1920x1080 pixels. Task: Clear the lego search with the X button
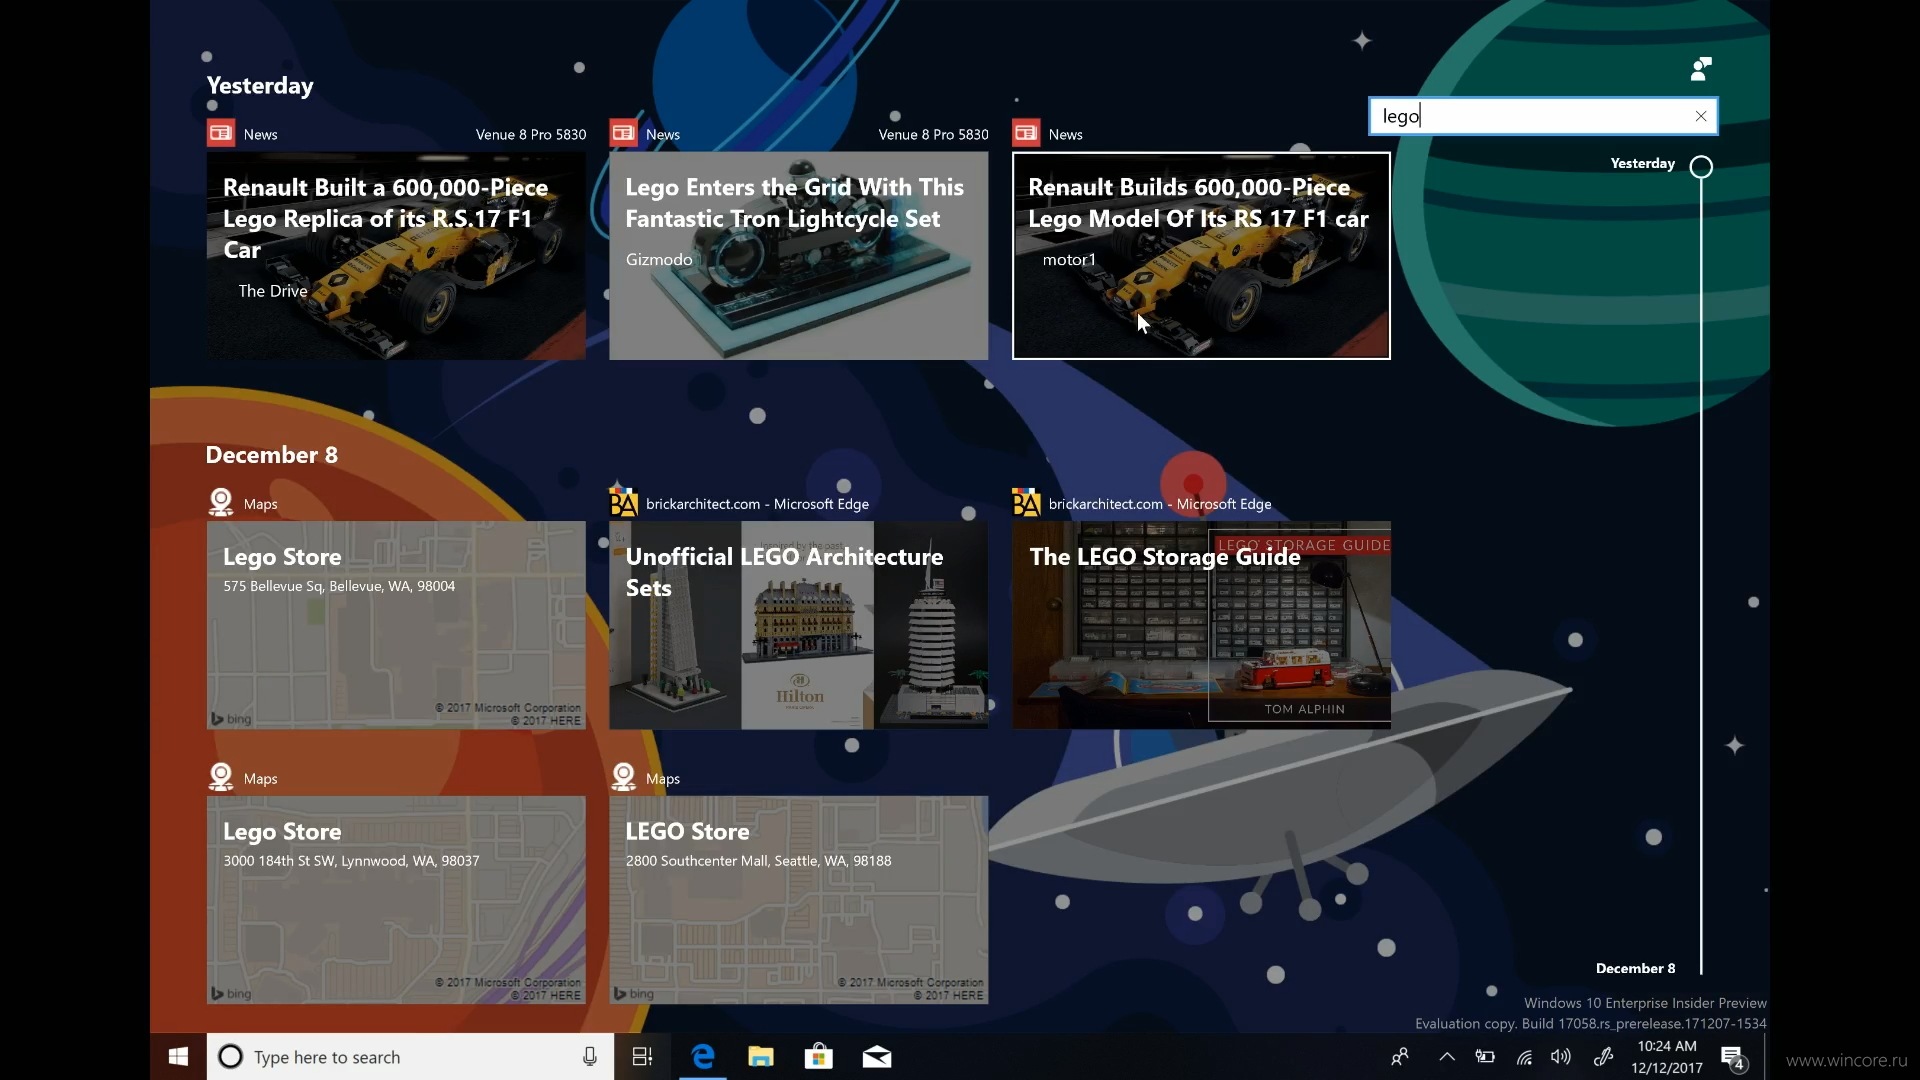1700,116
